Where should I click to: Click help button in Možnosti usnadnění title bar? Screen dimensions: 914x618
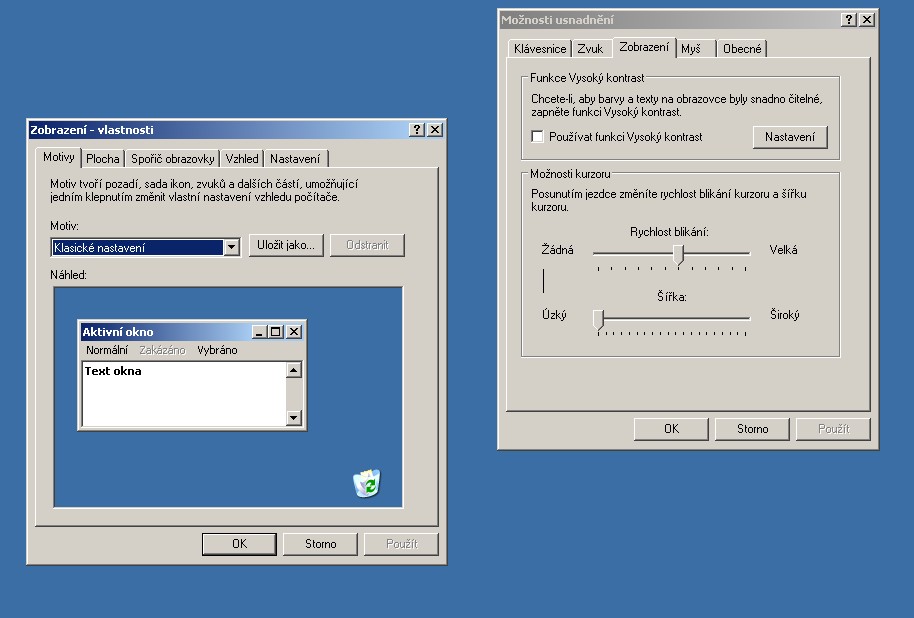click(849, 20)
